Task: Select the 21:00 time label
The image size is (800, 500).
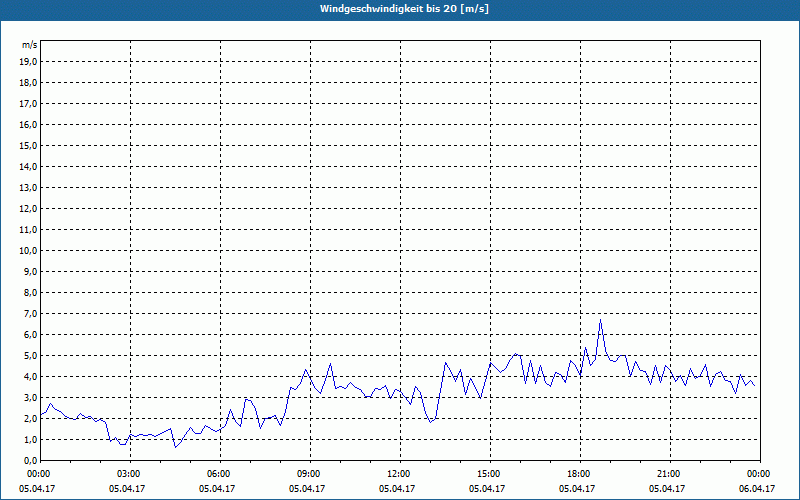Action: click(x=670, y=474)
